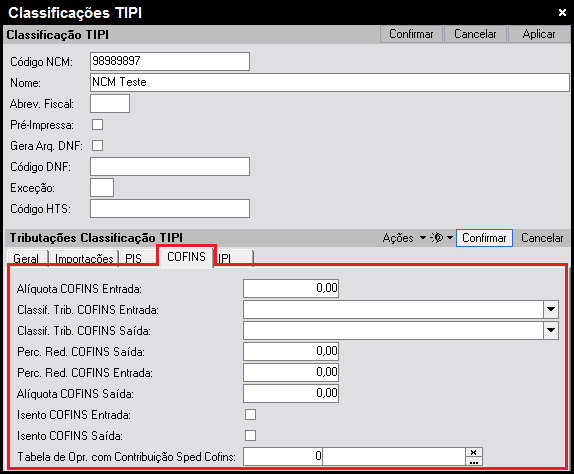Click Sped Cofins description field
Image resolution: width=574 pixels, height=474 pixels.
(394, 456)
